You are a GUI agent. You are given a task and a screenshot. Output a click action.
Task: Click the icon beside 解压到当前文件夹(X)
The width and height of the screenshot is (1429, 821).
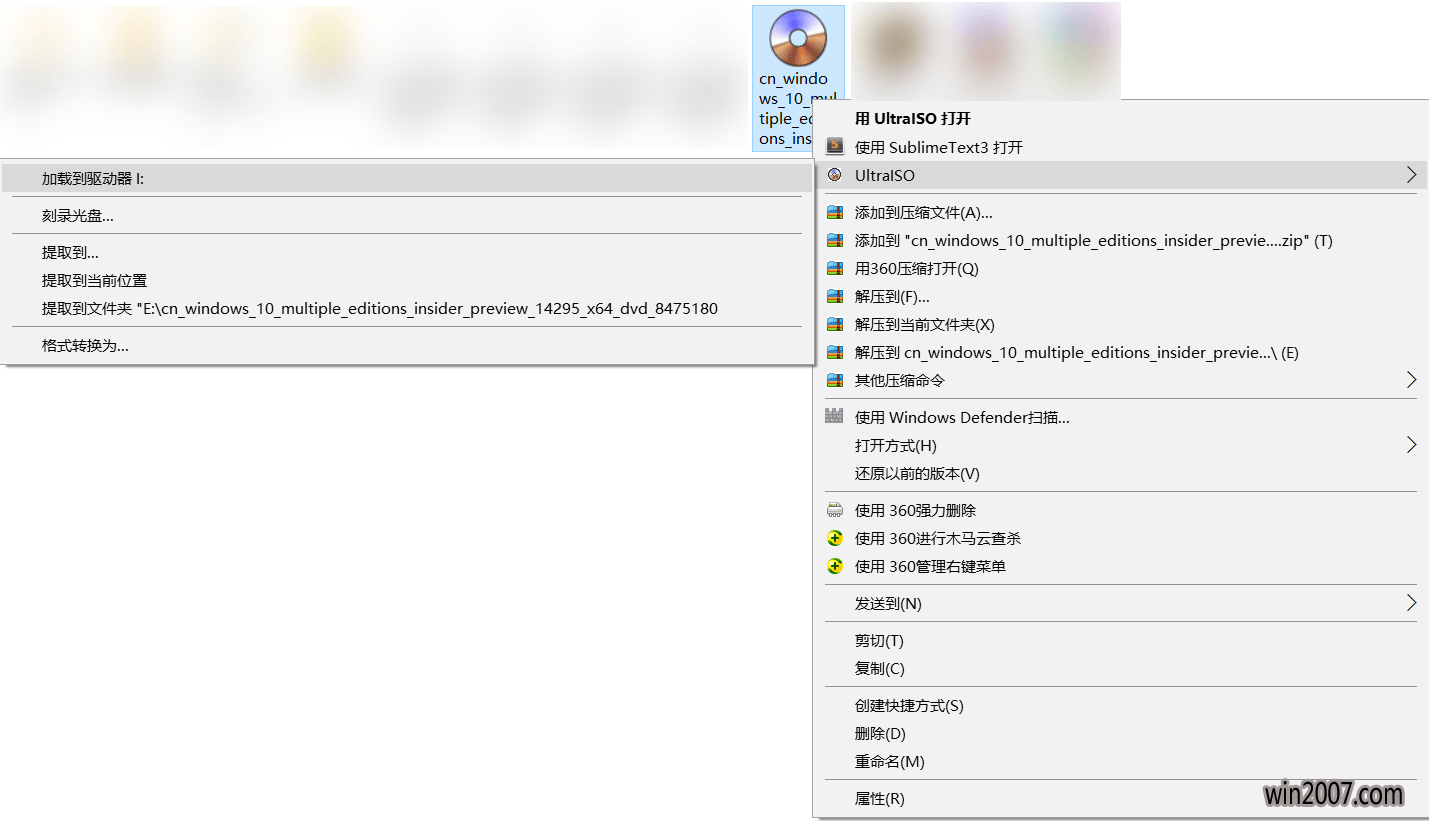pos(835,324)
